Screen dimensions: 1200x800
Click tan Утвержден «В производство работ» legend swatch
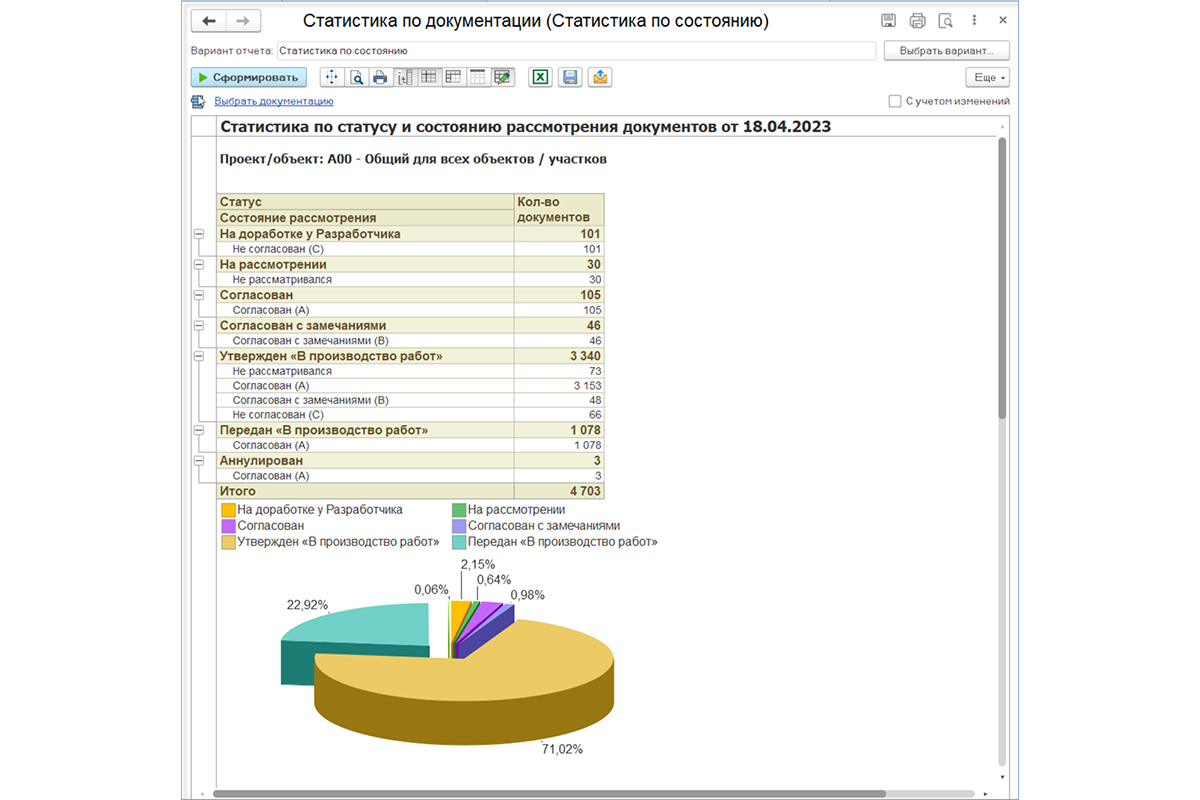[228, 541]
